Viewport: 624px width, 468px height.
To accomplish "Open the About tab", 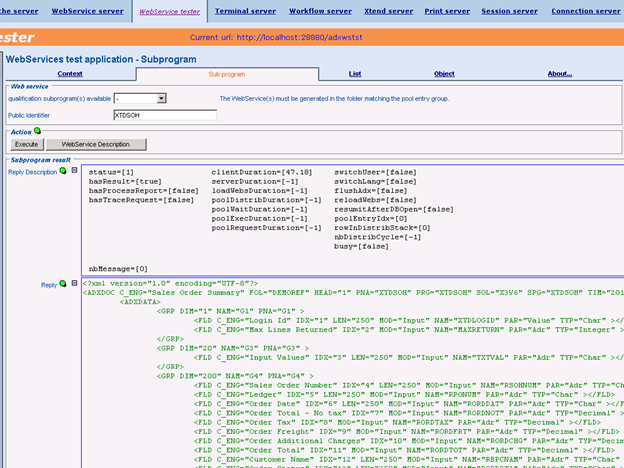I will (x=559, y=74).
